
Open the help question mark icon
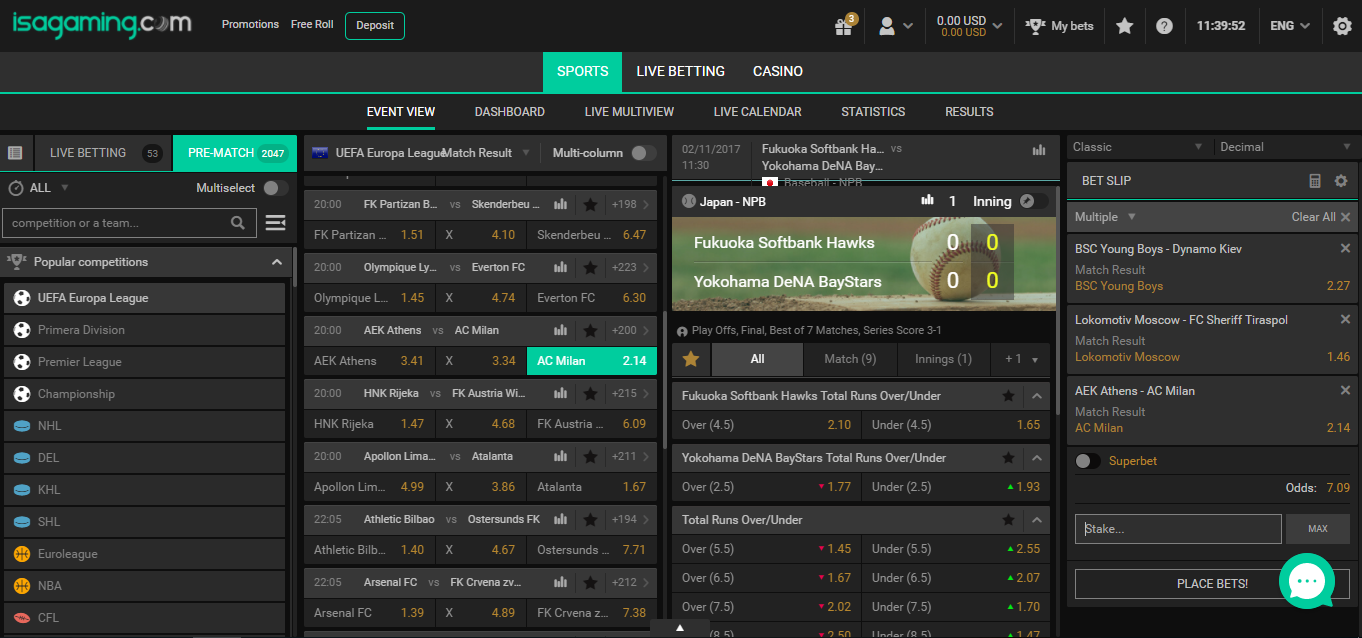click(1164, 26)
